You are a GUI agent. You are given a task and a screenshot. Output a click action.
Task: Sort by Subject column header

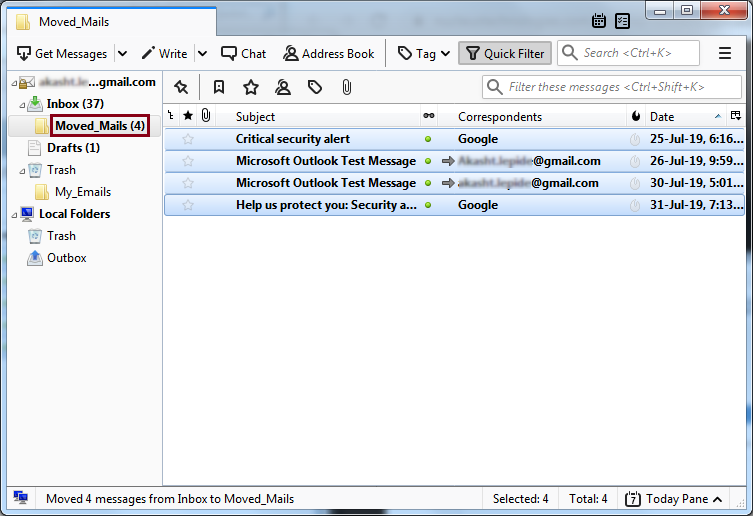coord(318,116)
